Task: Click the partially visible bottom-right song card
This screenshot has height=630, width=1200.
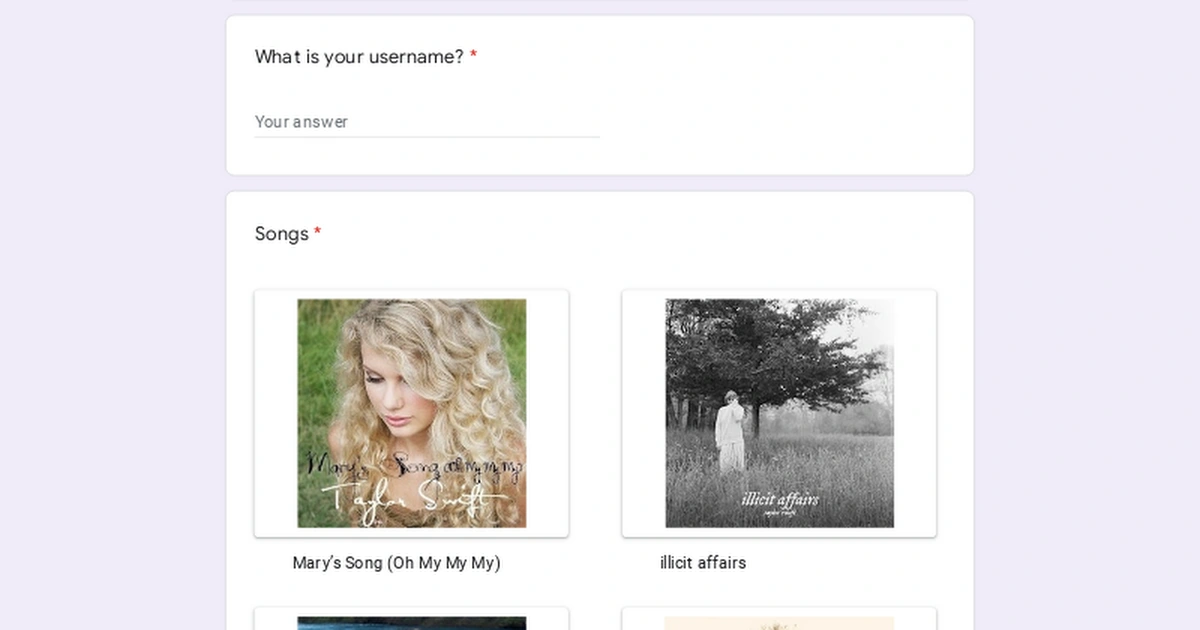Action: click(779, 620)
